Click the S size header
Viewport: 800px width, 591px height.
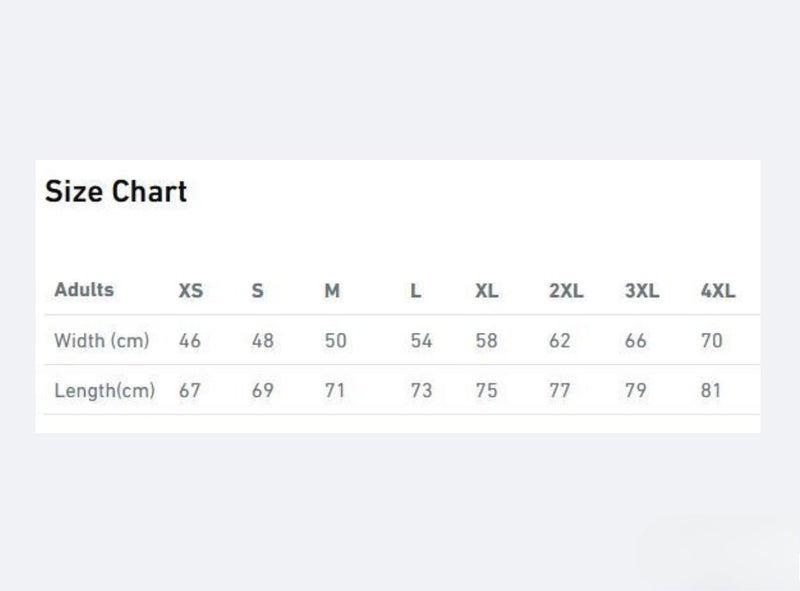[x=258, y=291]
